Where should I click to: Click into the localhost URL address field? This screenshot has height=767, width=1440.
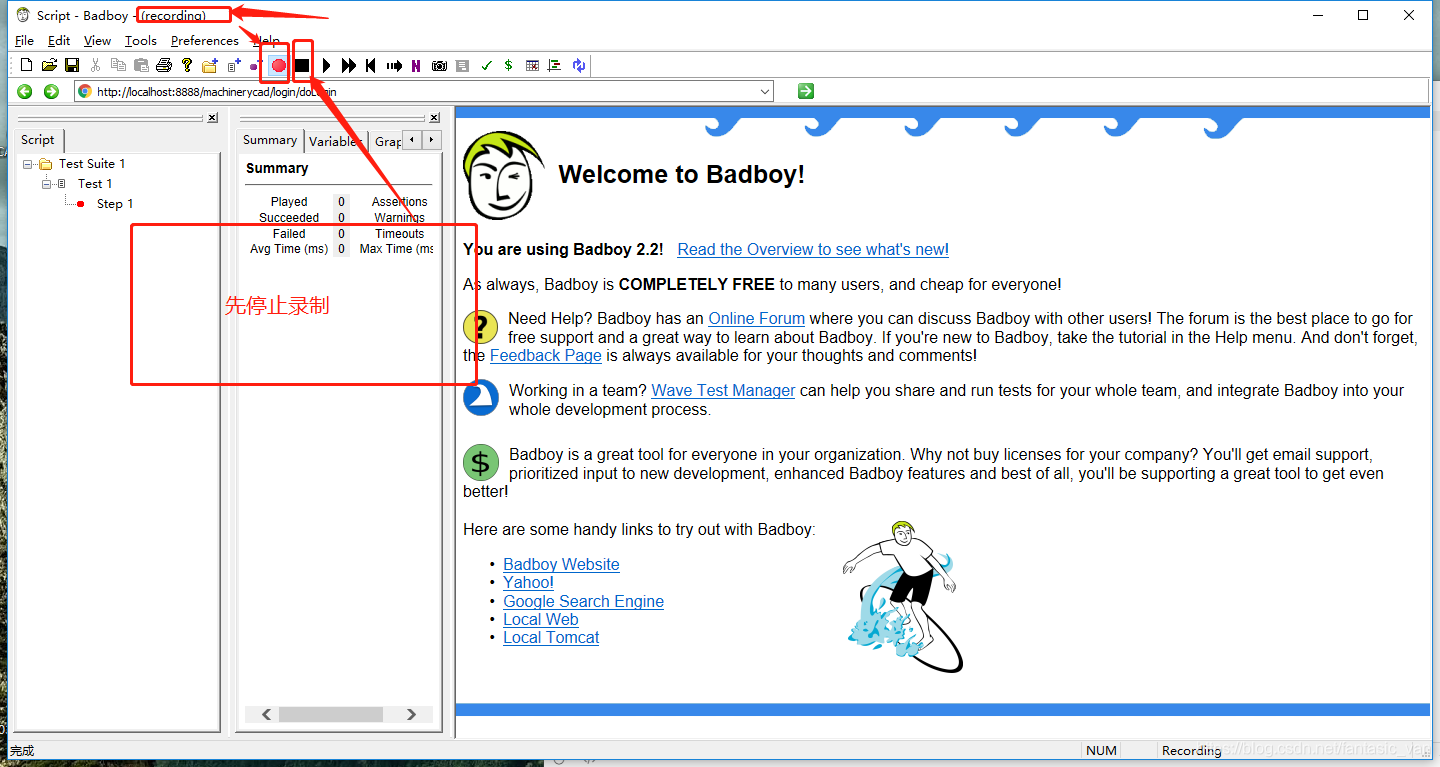424,91
